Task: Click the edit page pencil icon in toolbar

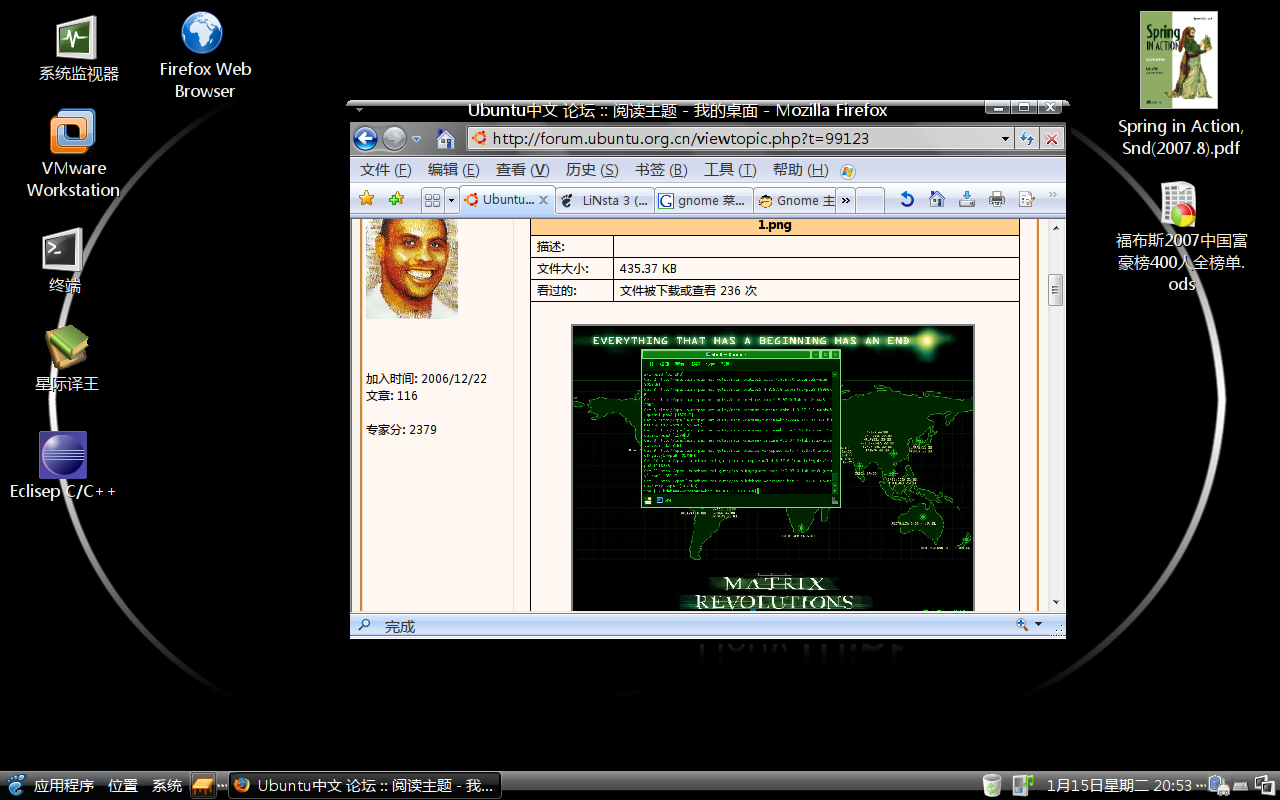Action: tap(1026, 199)
